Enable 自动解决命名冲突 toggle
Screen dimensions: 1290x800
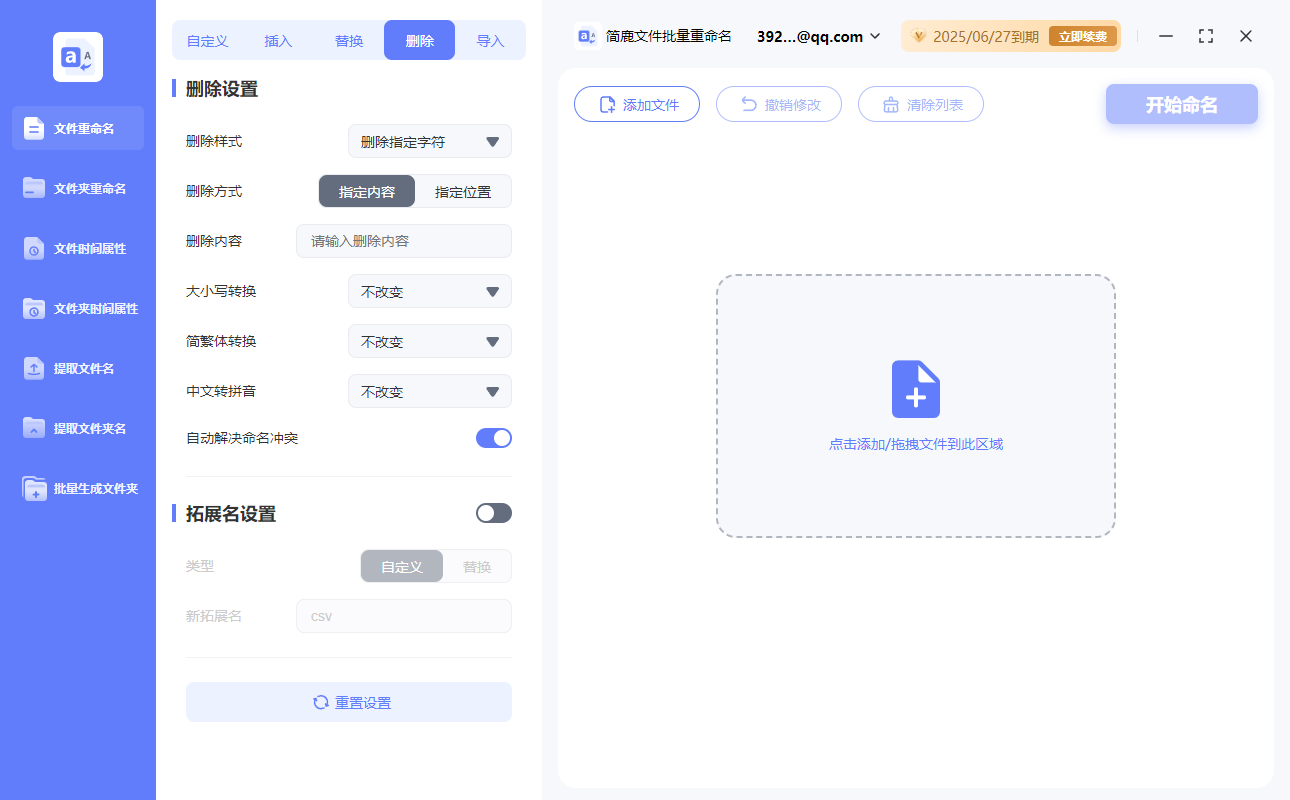pyautogui.click(x=493, y=438)
